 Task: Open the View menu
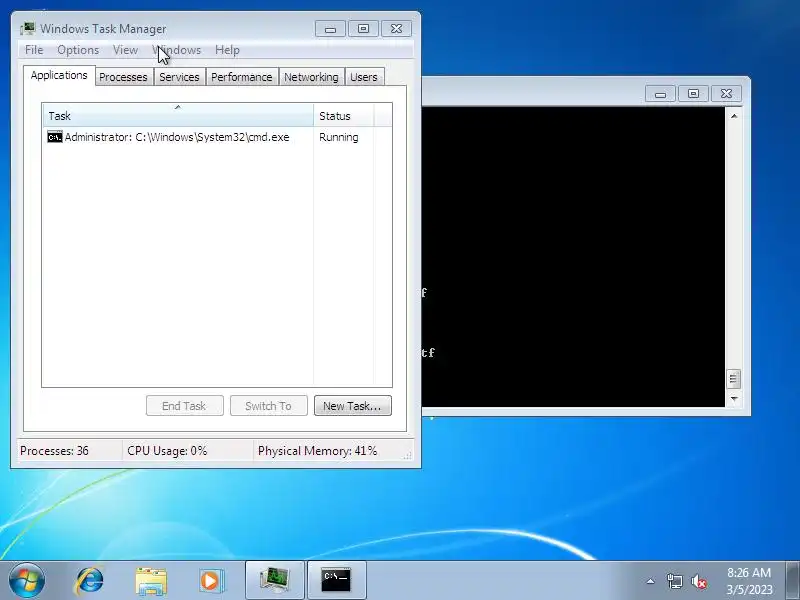tap(125, 50)
